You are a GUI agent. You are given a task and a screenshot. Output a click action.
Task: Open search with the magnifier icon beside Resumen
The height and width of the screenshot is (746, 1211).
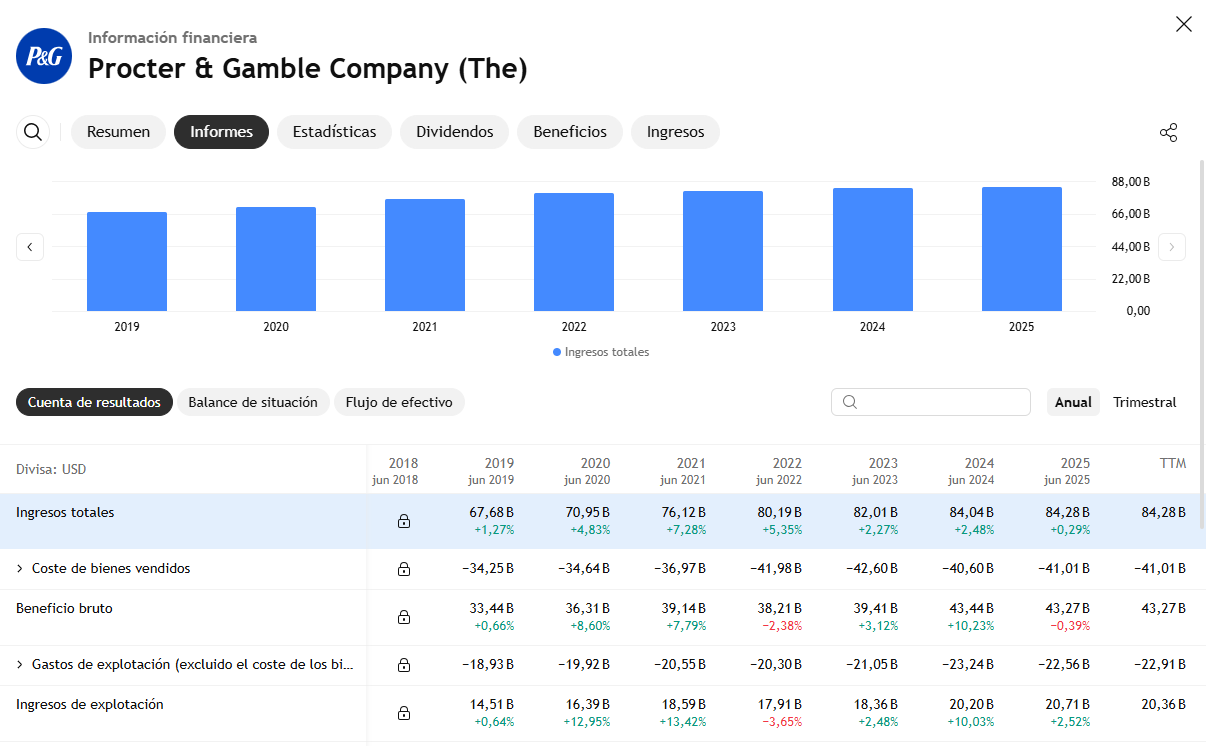coord(33,132)
